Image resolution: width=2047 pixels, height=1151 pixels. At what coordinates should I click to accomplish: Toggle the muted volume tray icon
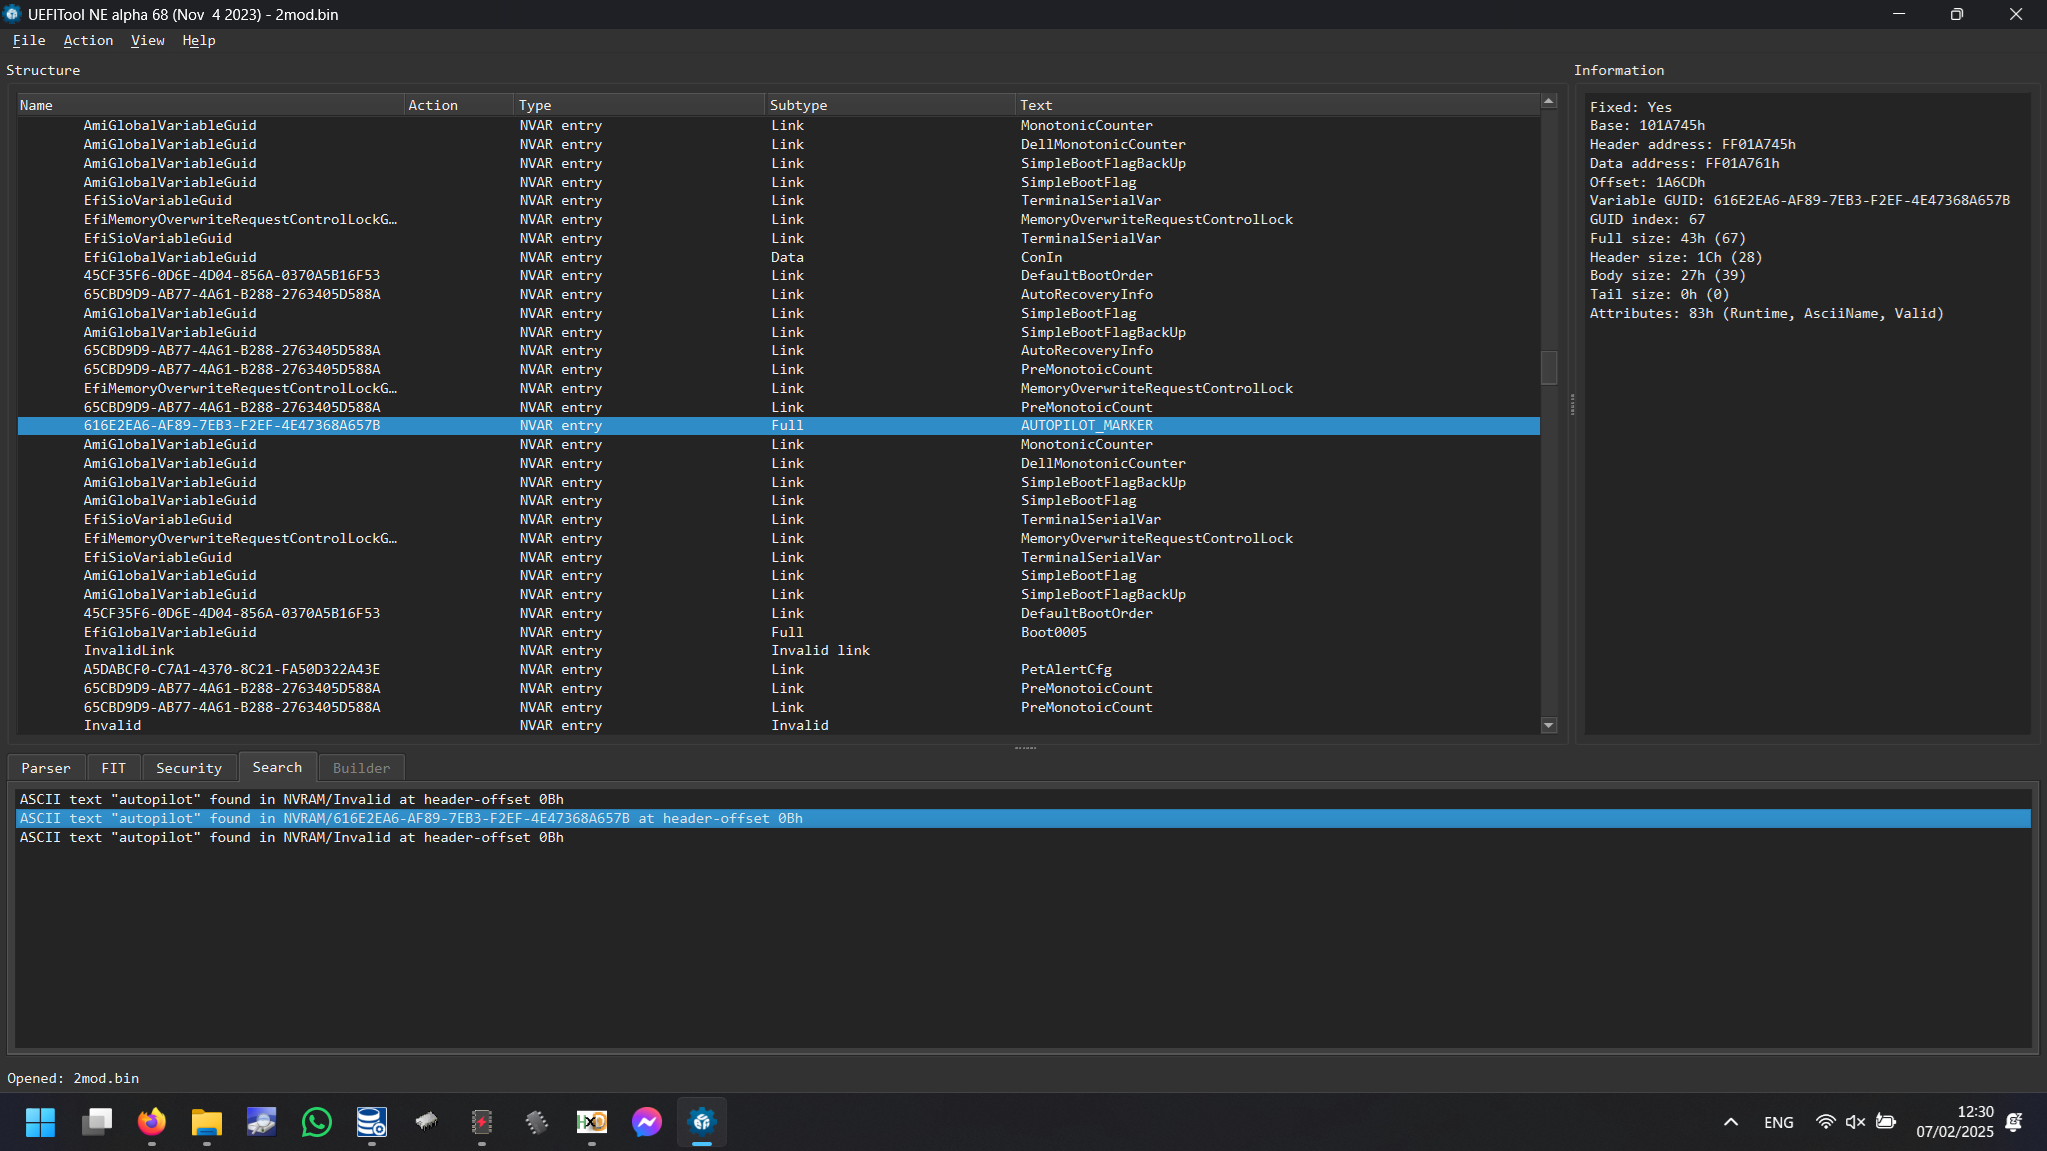click(1855, 1122)
